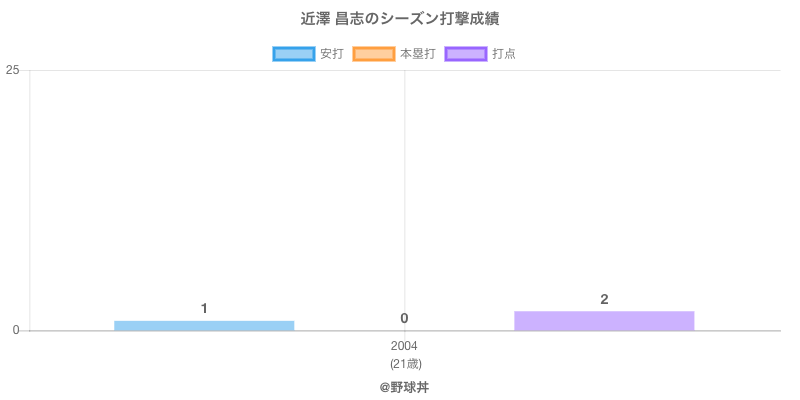The height and width of the screenshot is (400, 800).
Task: Click the 0 tick label on the y-axis
Action: [x=16, y=330]
